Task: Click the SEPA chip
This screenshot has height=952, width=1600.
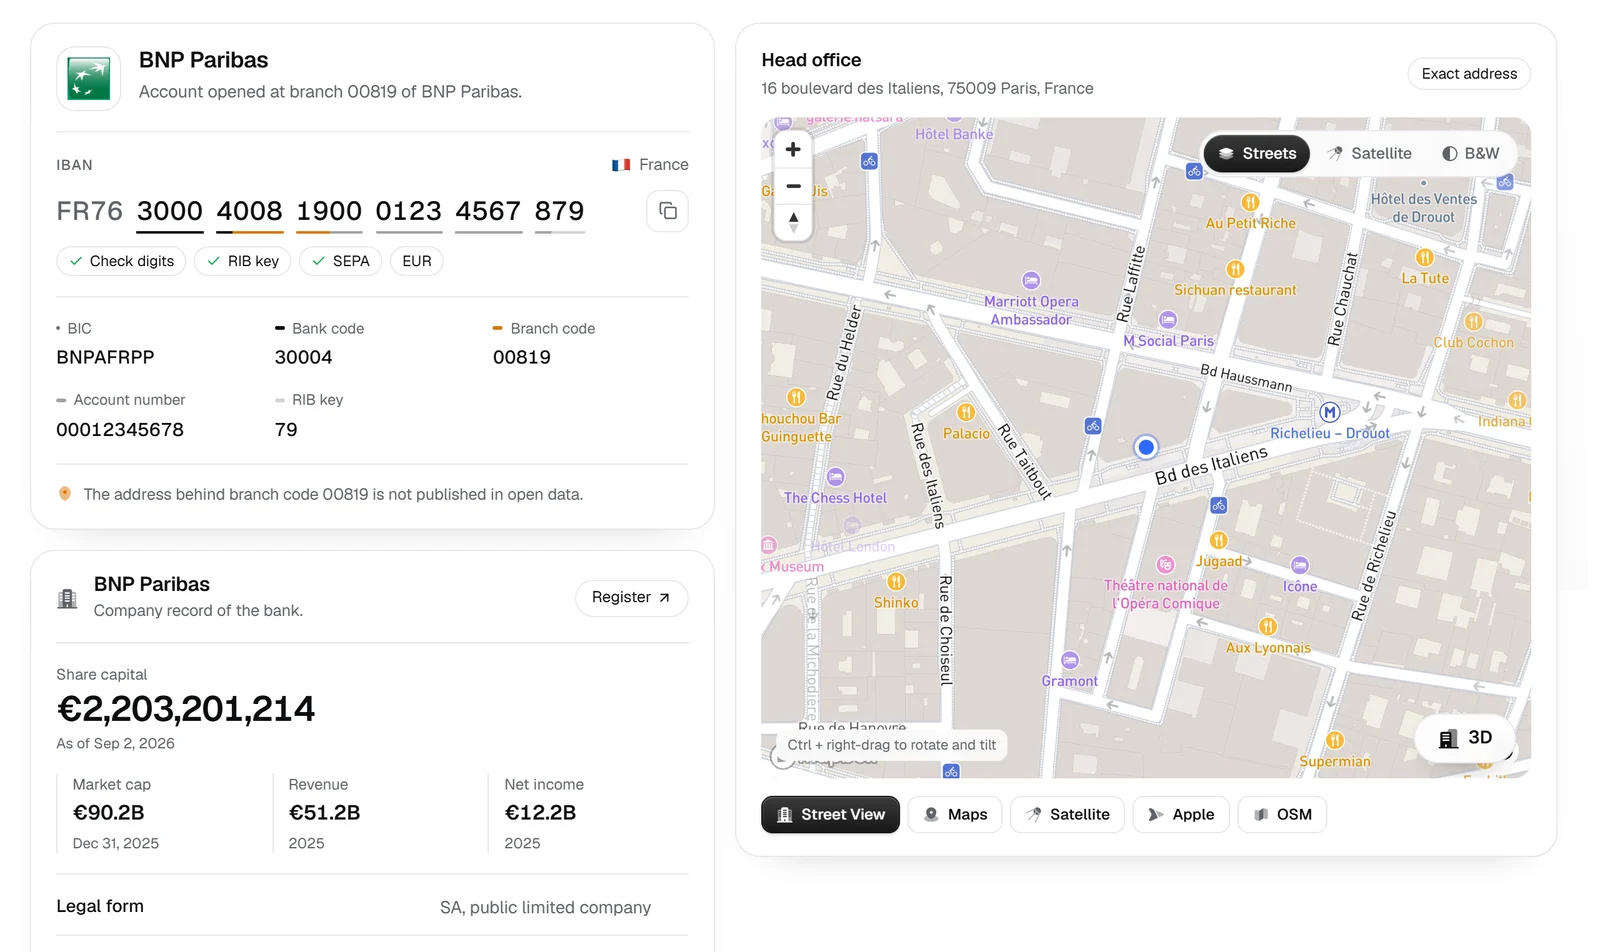Action: pyautogui.click(x=340, y=261)
